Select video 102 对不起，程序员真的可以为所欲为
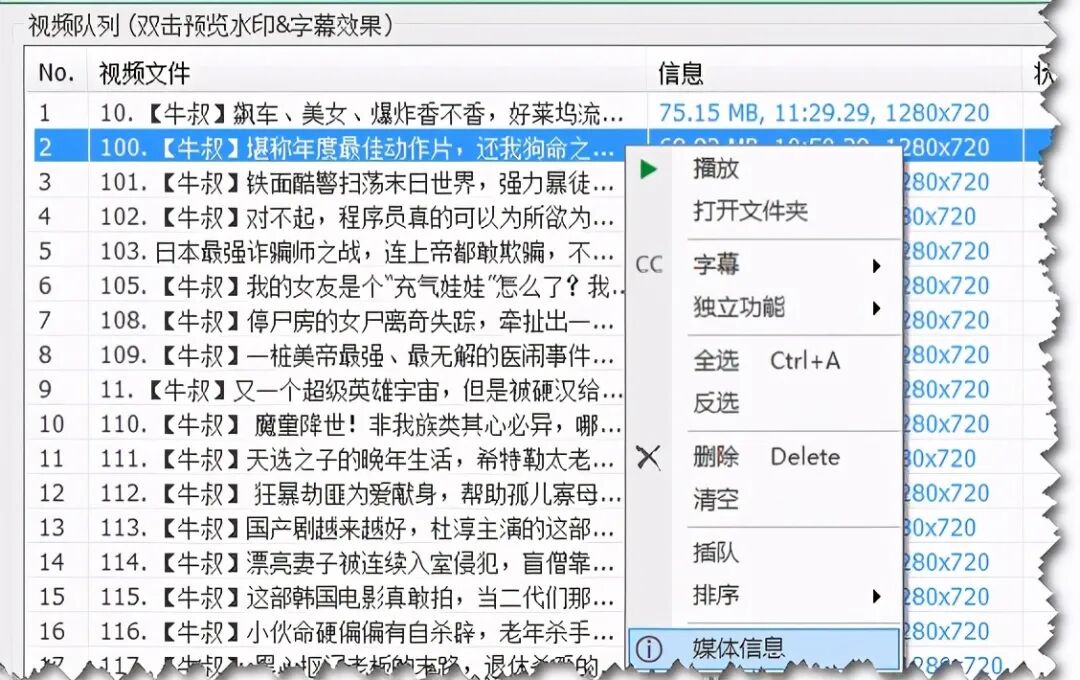The width and height of the screenshot is (1080, 680). pyautogui.click(x=357, y=217)
